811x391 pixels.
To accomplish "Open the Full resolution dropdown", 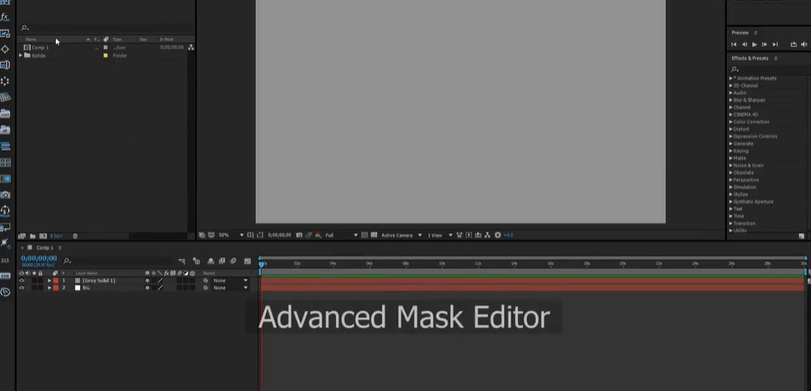I will [341, 235].
